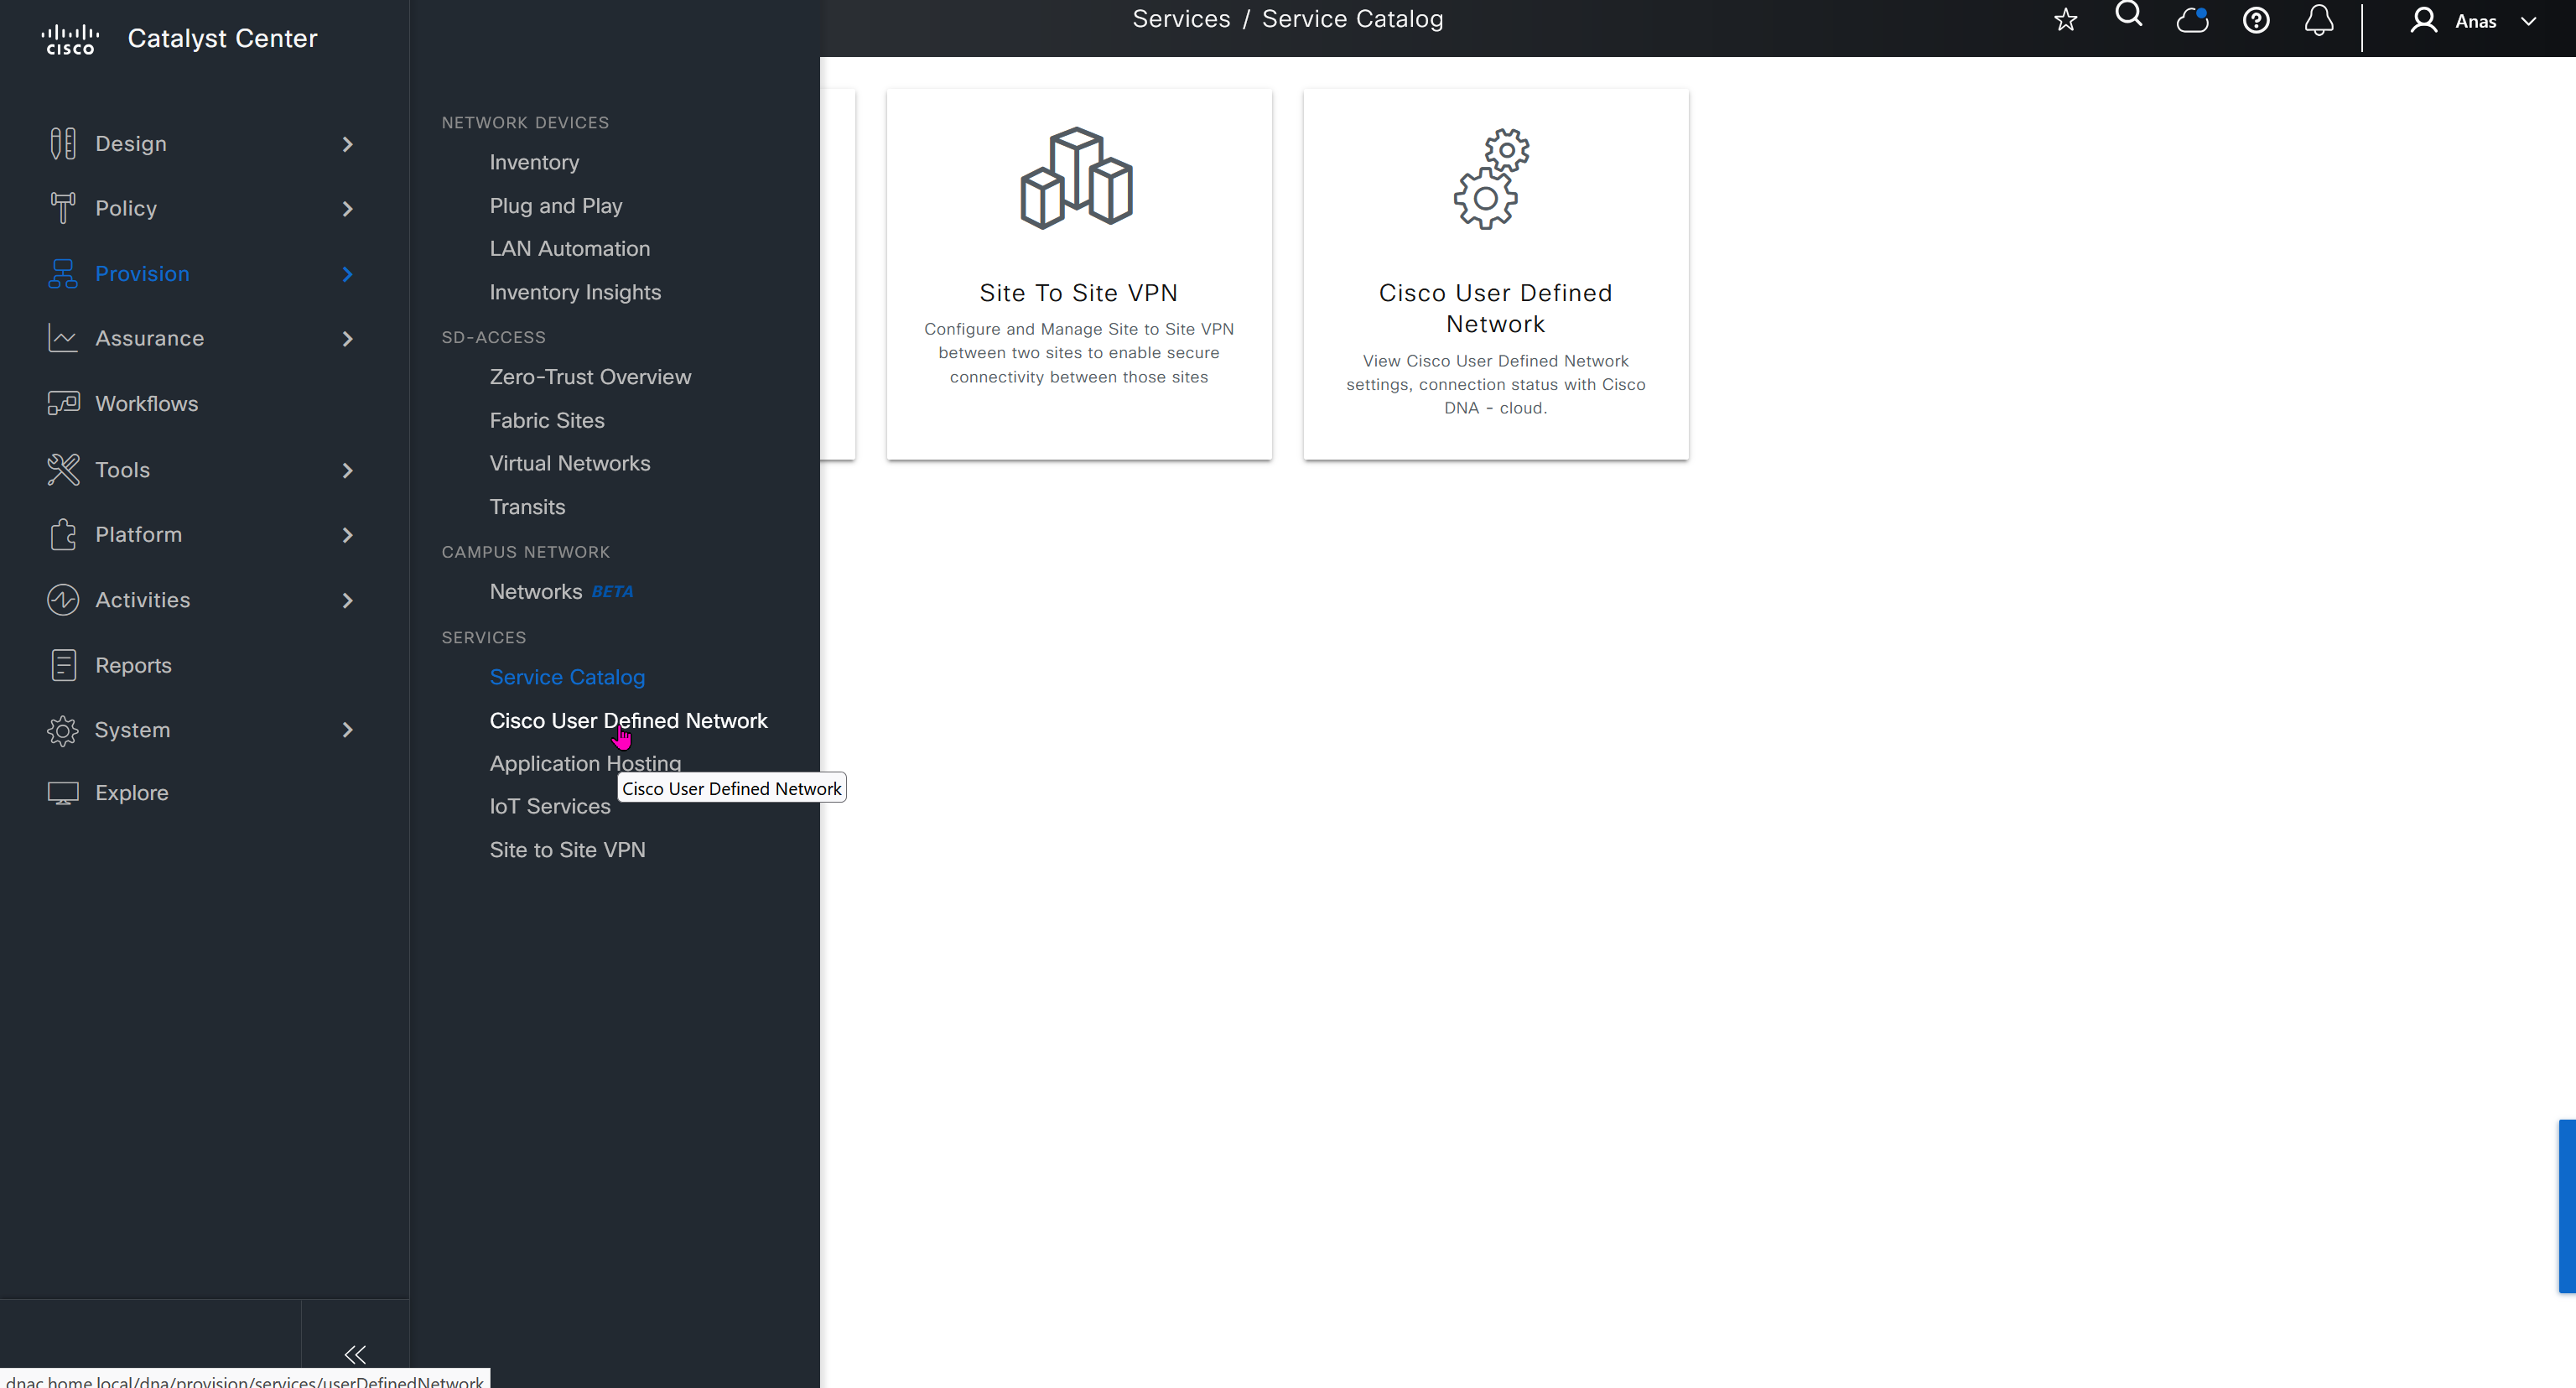Select Inventory under Network Devices
Image resolution: width=2576 pixels, height=1388 pixels.
tap(534, 162)
